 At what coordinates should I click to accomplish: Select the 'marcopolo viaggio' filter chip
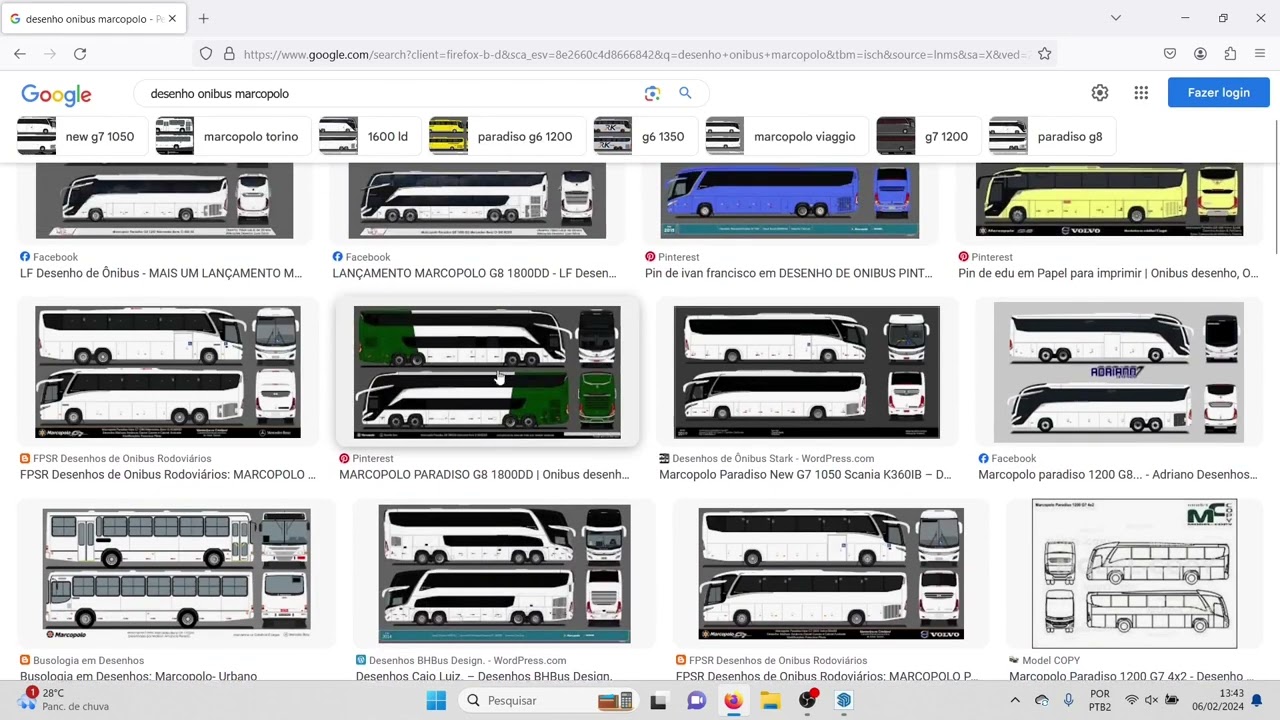point(787,136)
